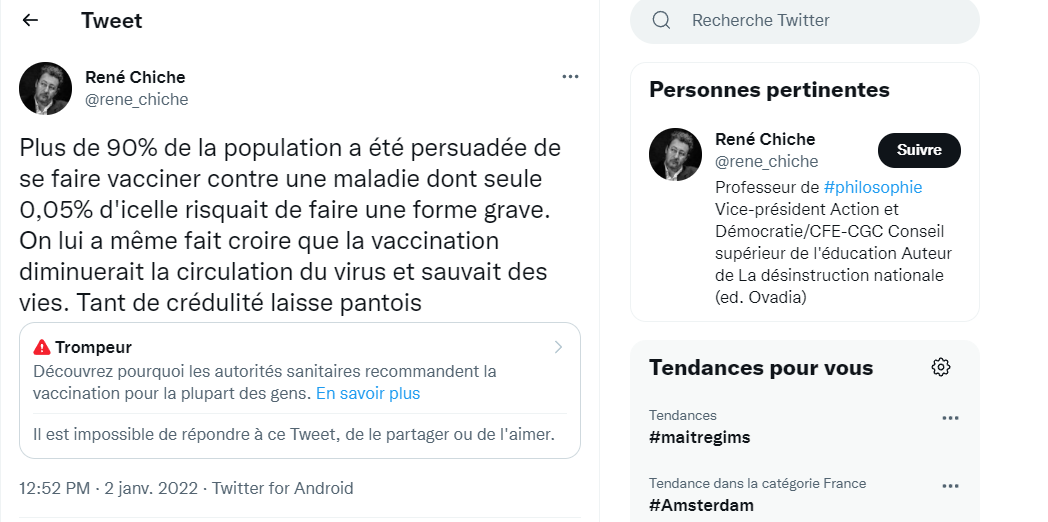Viewport: 1048px width, 522px height.
Task: Expand the Trompeur notice chevron
Action: [559, 347]
